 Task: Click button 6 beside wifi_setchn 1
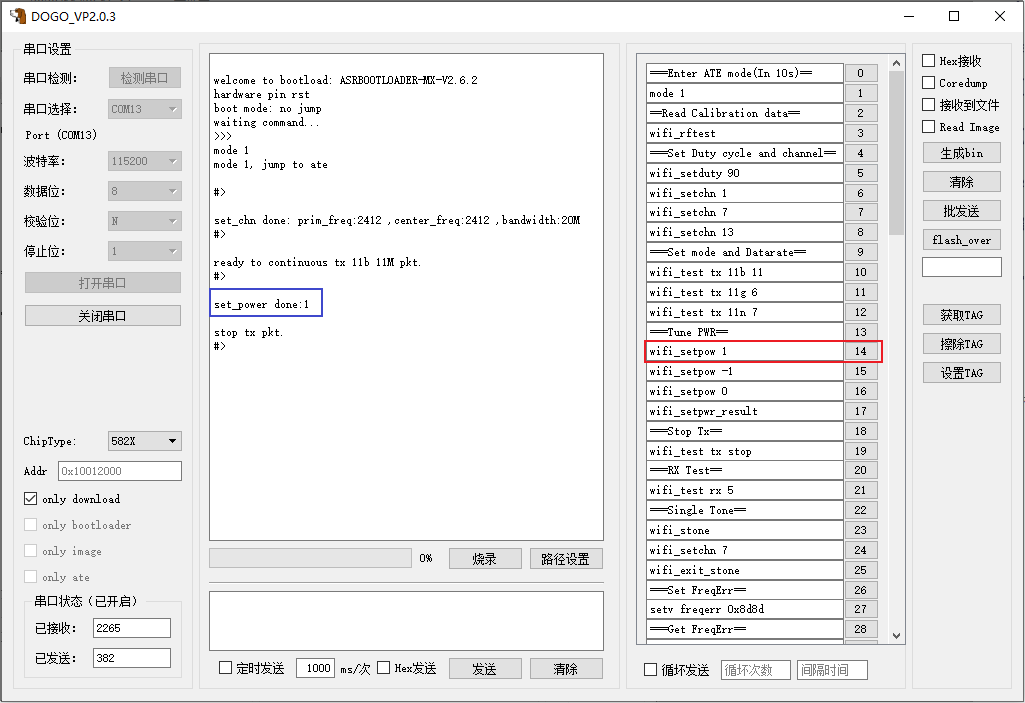click(x=861, y=193)
